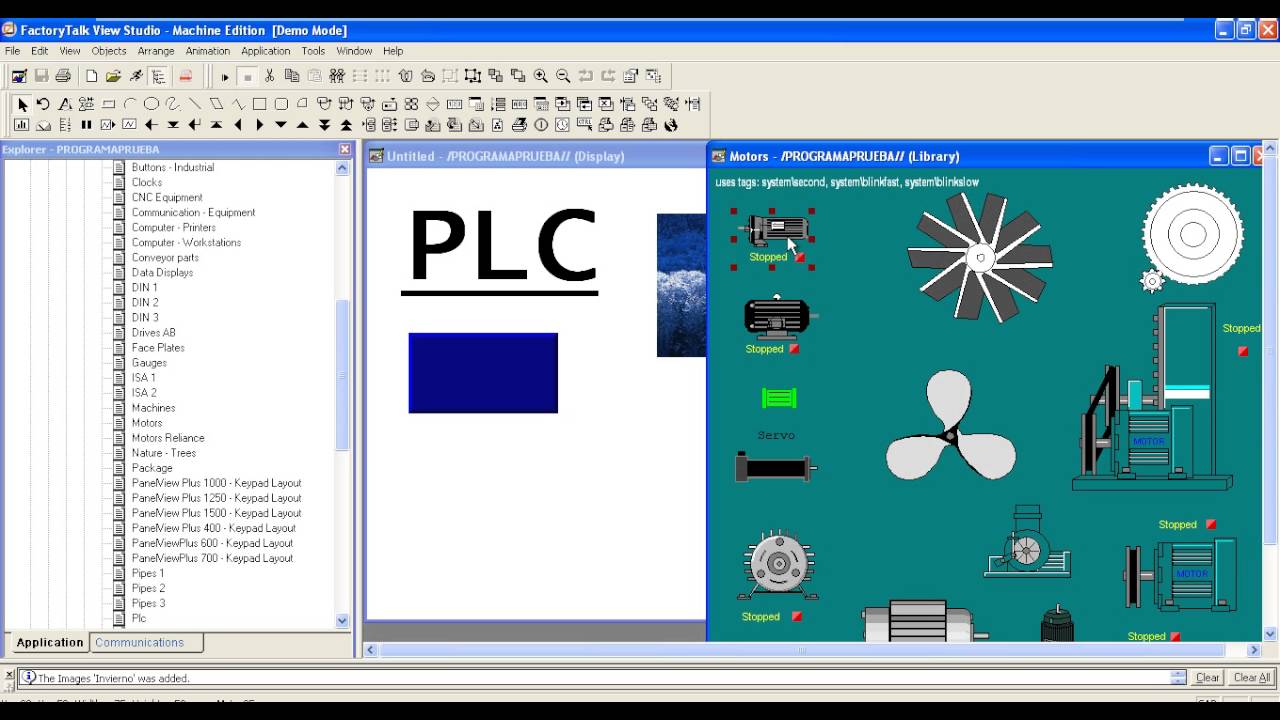Select the Line drawing tool
Viewport: 1280px width, 720px height.
point(195,104)
